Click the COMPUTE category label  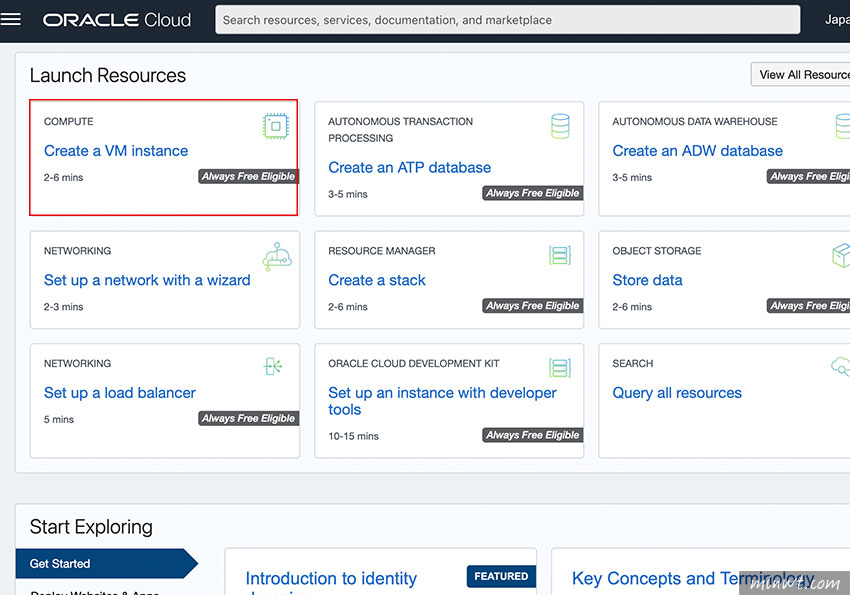click(68, 122)
